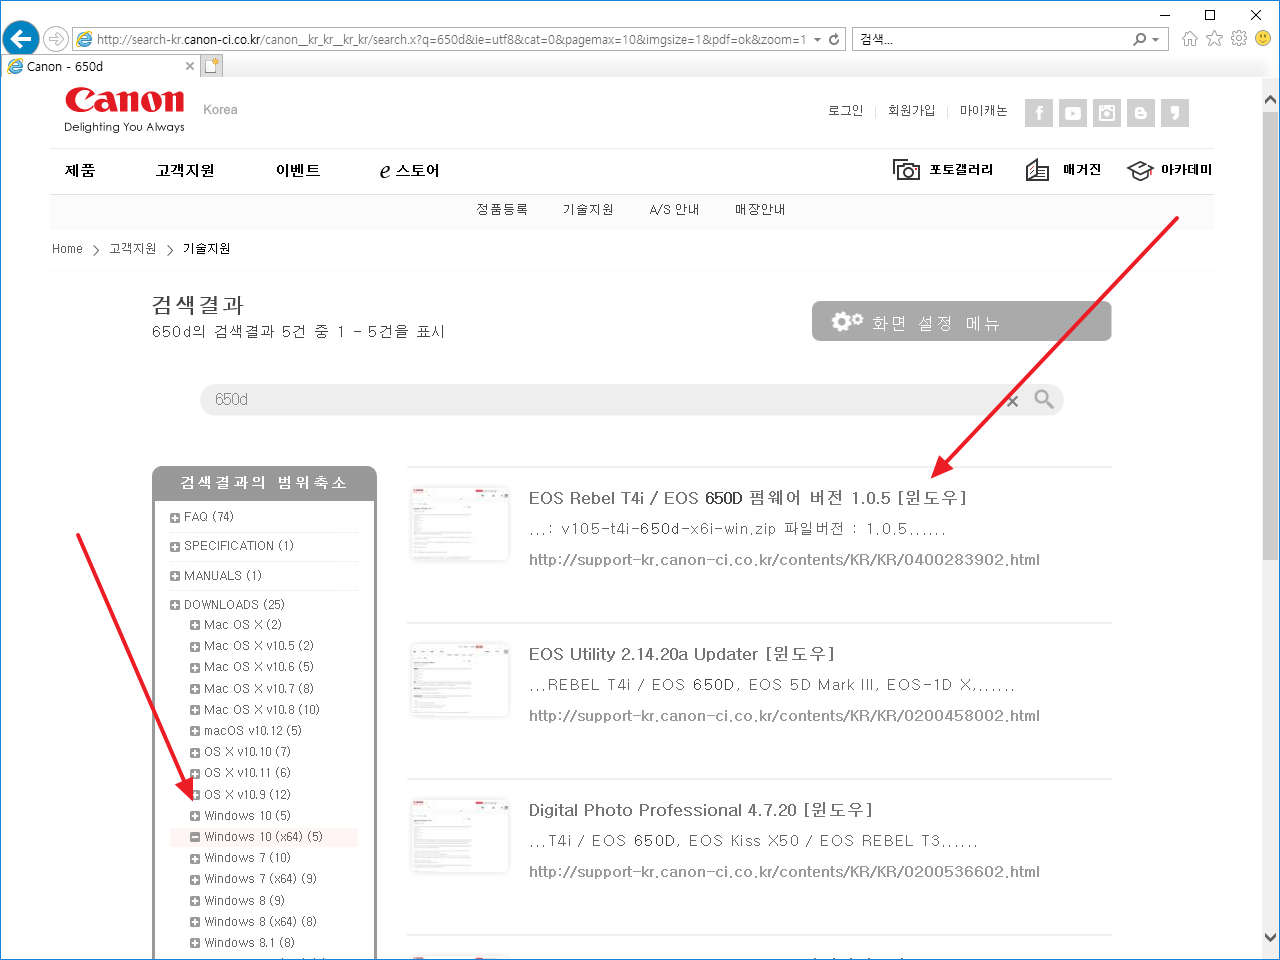Click the browser Forward arrow
The image size is (1280, 960).
tap(56, 39)
